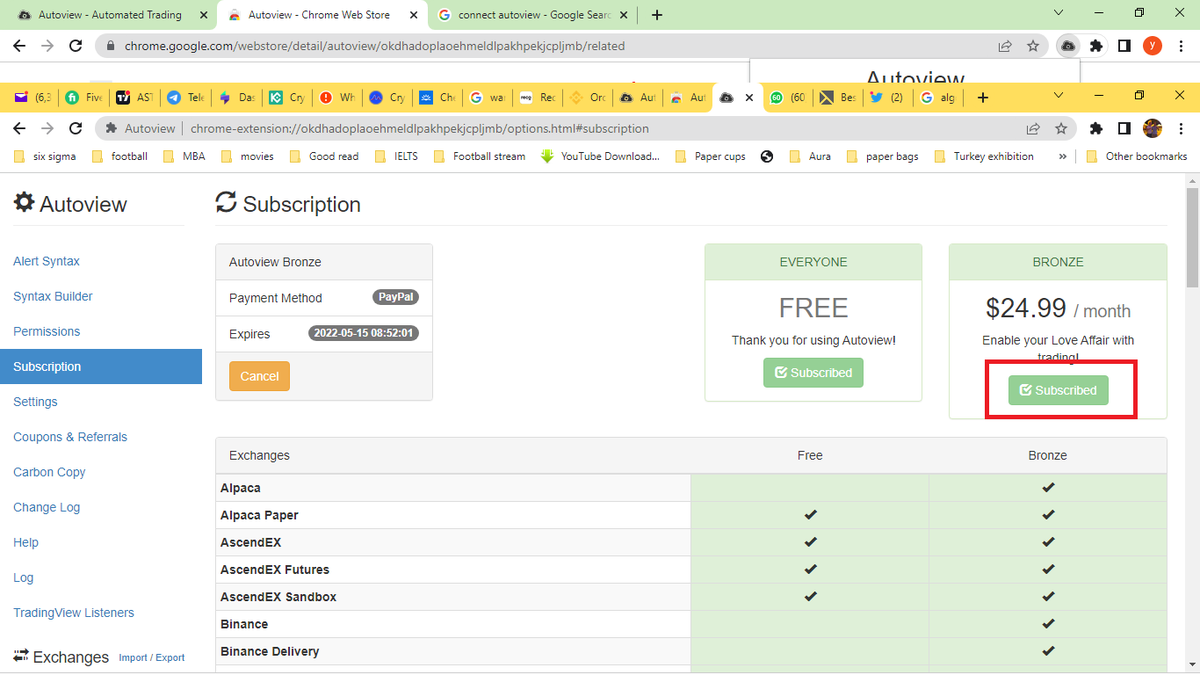
Task: Open the 'MBA' bookmark folder
Action: [183, 156]
